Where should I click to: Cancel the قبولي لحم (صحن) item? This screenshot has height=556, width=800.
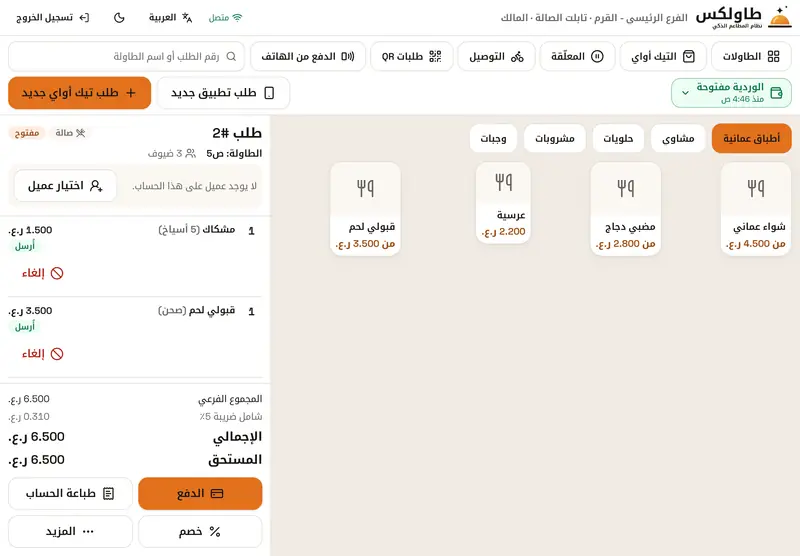pos(42,353)
